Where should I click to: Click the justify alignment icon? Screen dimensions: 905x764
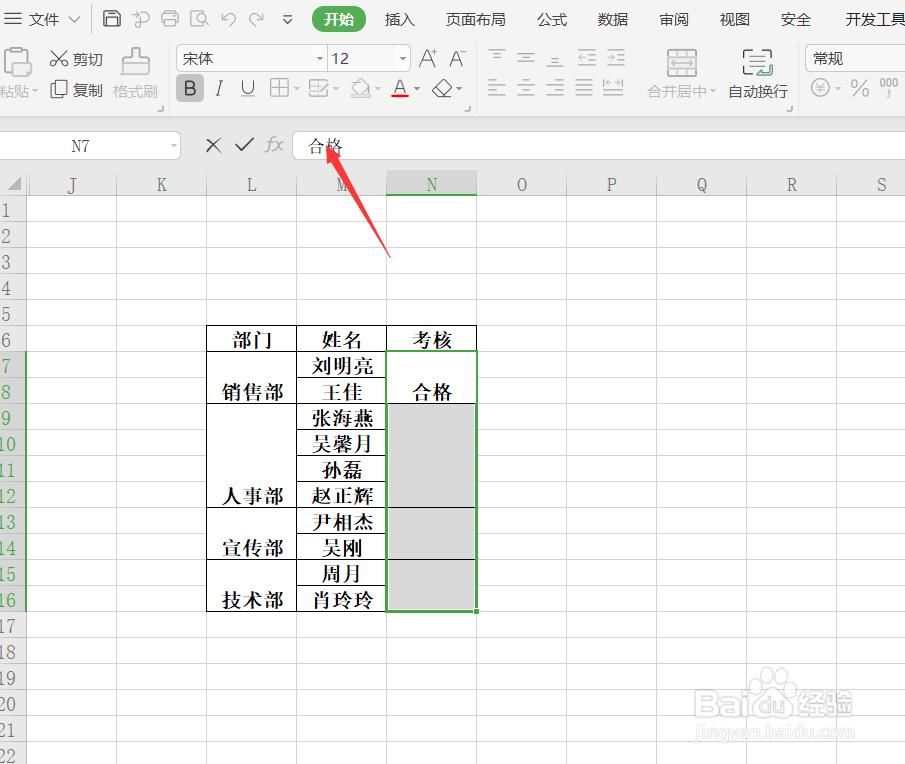584,88
